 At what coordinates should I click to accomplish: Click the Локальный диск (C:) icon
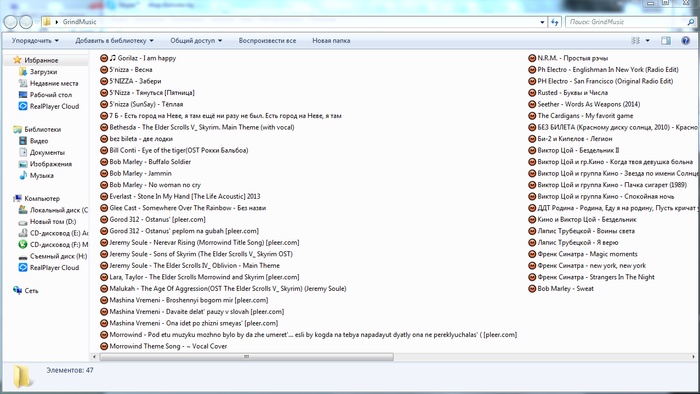click(x=23, y=210)
